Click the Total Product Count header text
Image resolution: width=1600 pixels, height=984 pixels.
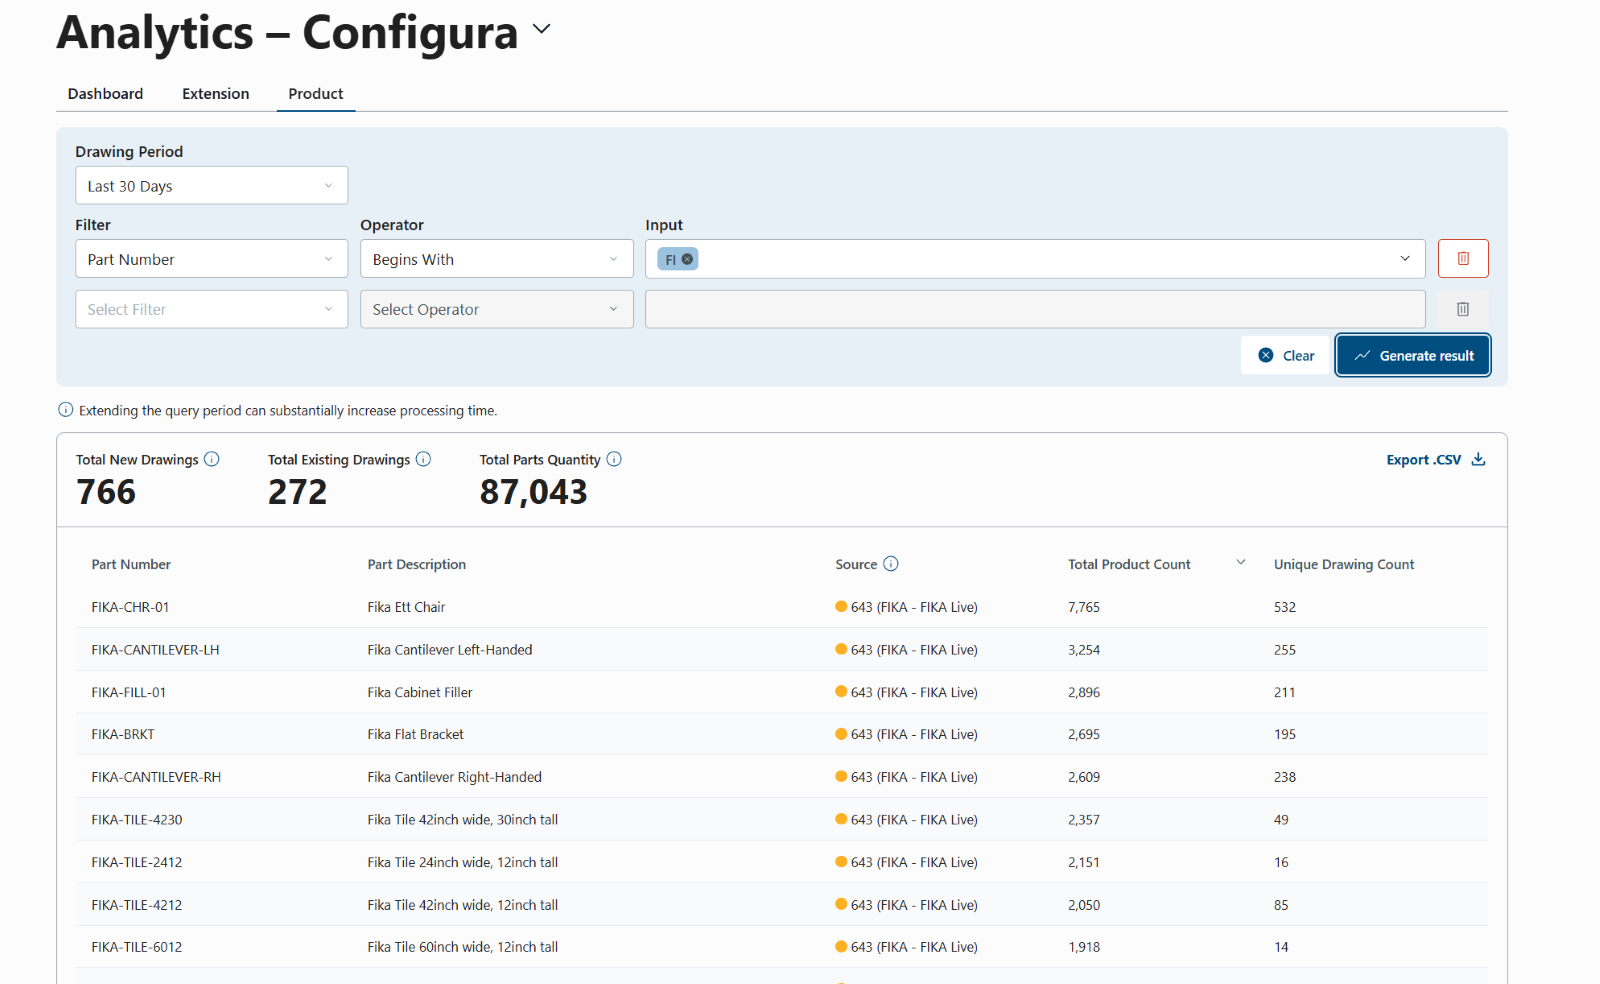click(1129, 564)
